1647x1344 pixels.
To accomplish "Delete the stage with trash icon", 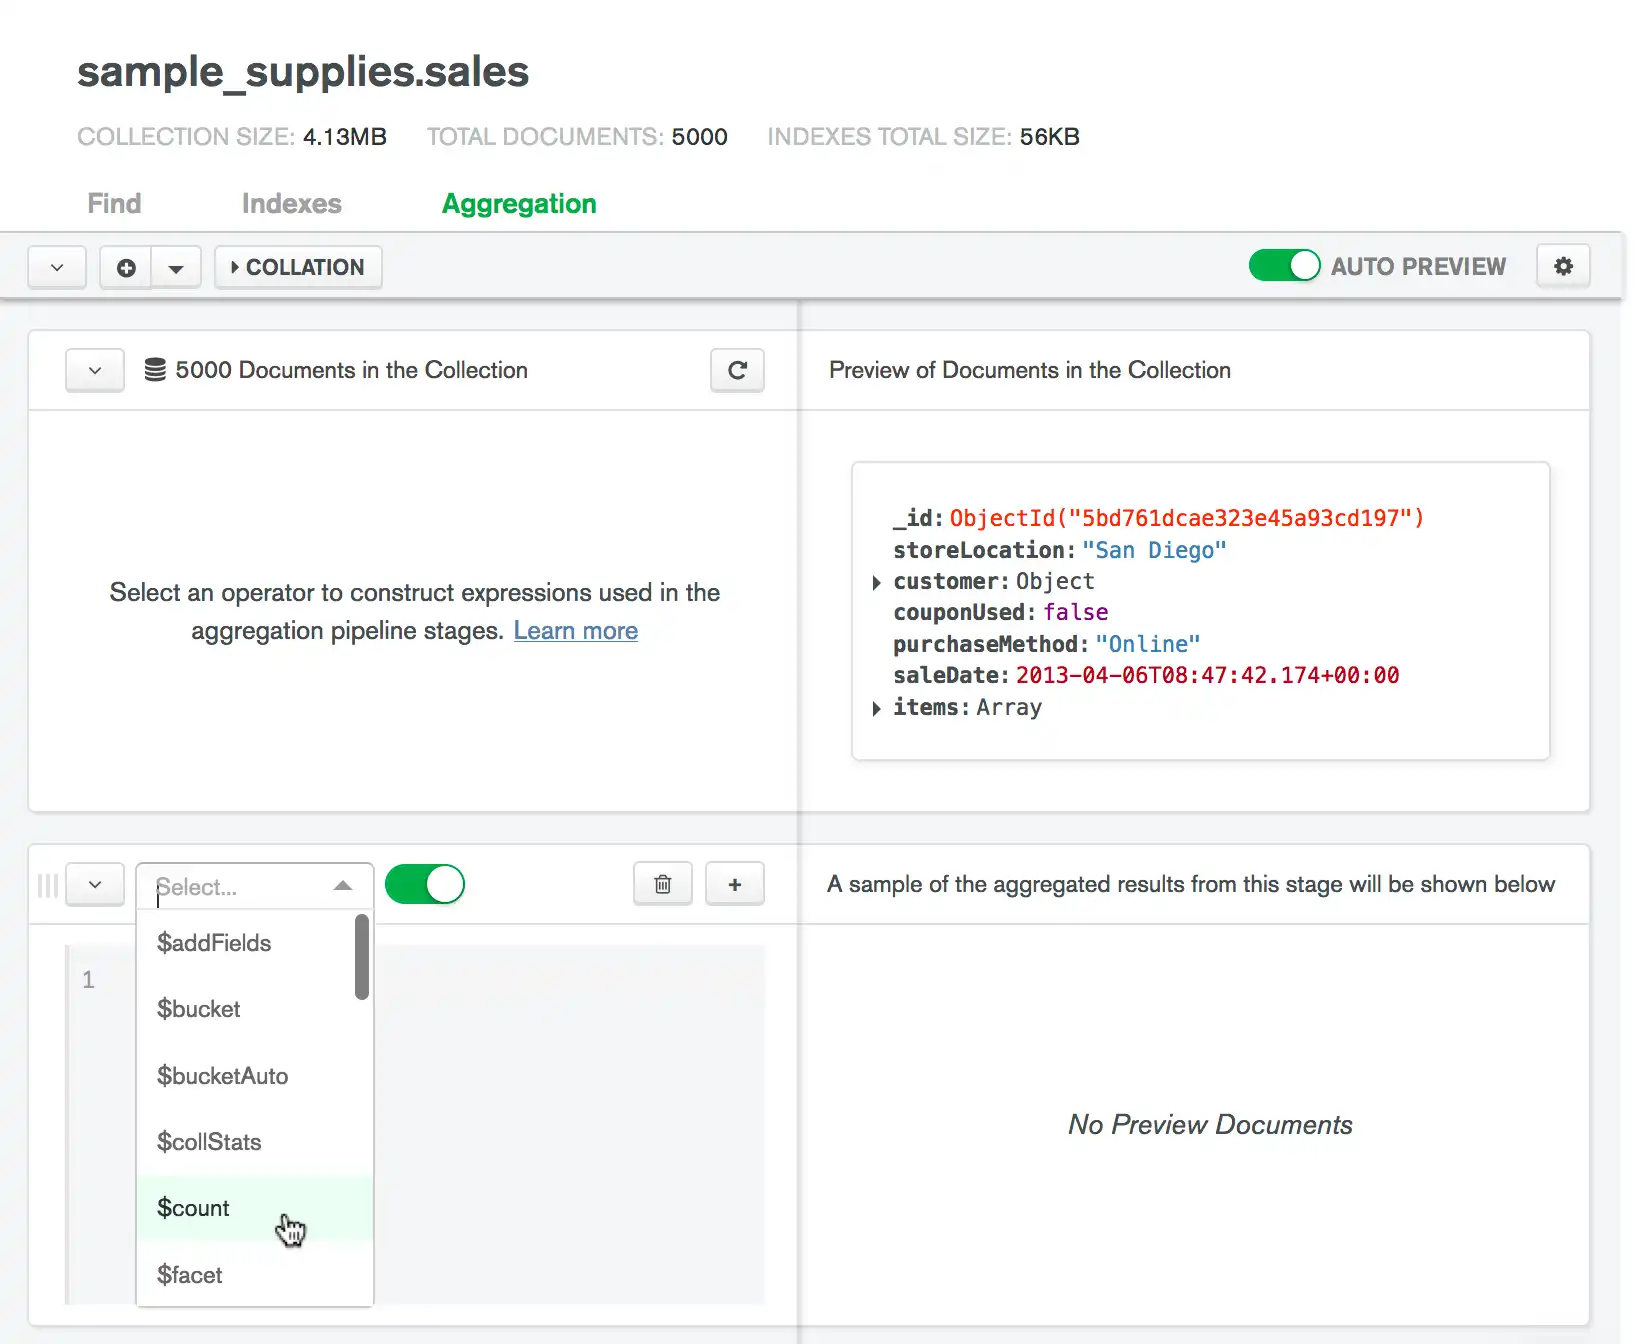I will tap(662, 884).
